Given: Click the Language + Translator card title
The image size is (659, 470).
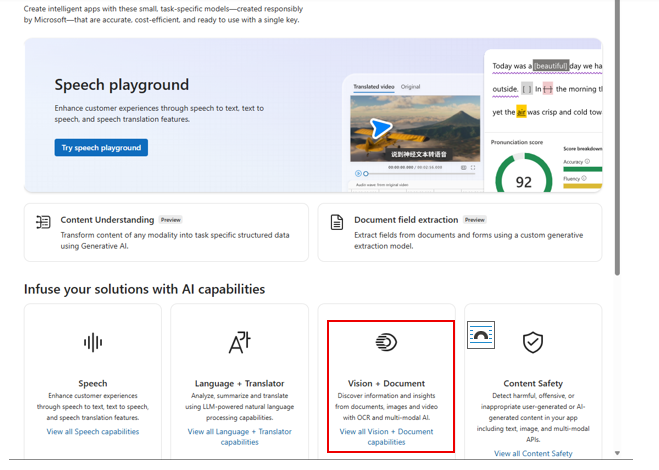Looking at the screenshot, I should point(240,383).
